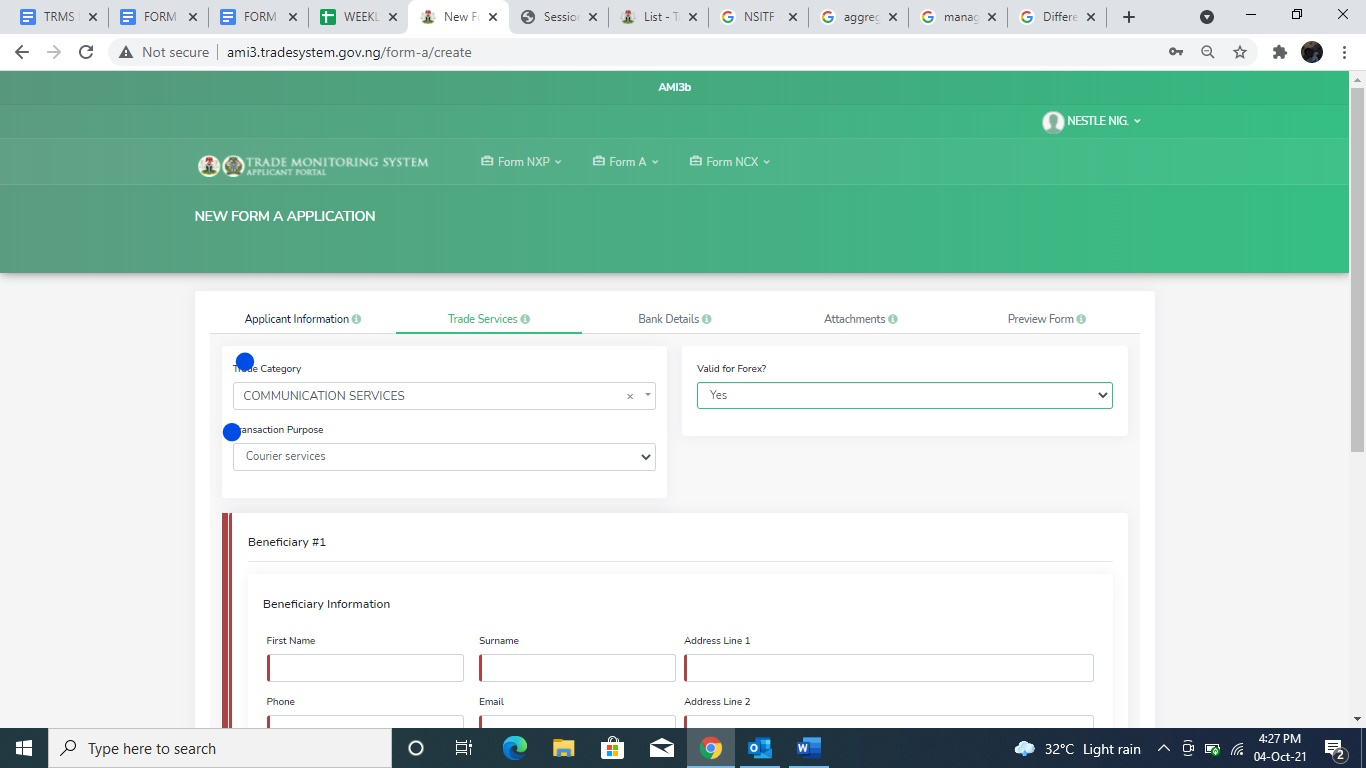Open the Valid for Forex dropdown

click(905, 395)
